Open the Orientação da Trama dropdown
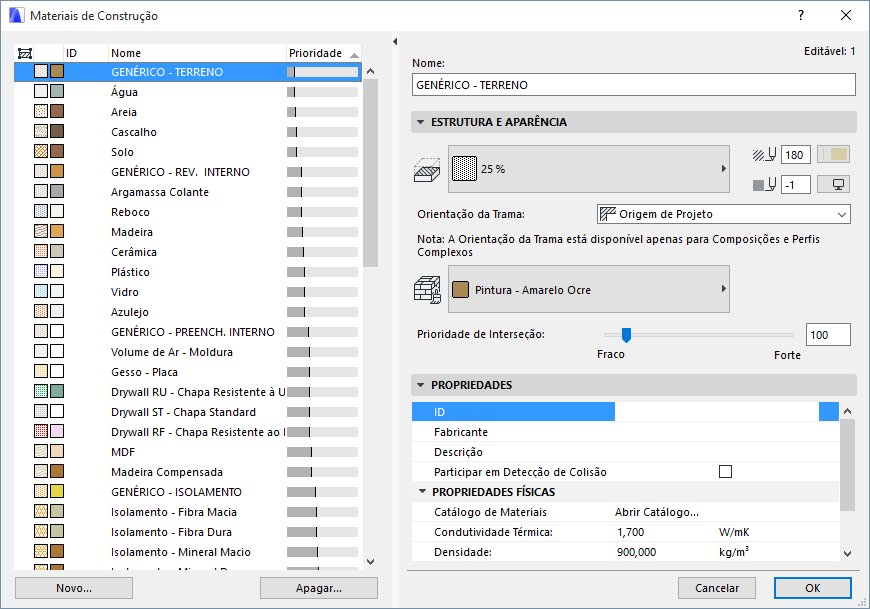Viewport: 870px width, 609px height. pyautogui.click(x=842, y=215)
